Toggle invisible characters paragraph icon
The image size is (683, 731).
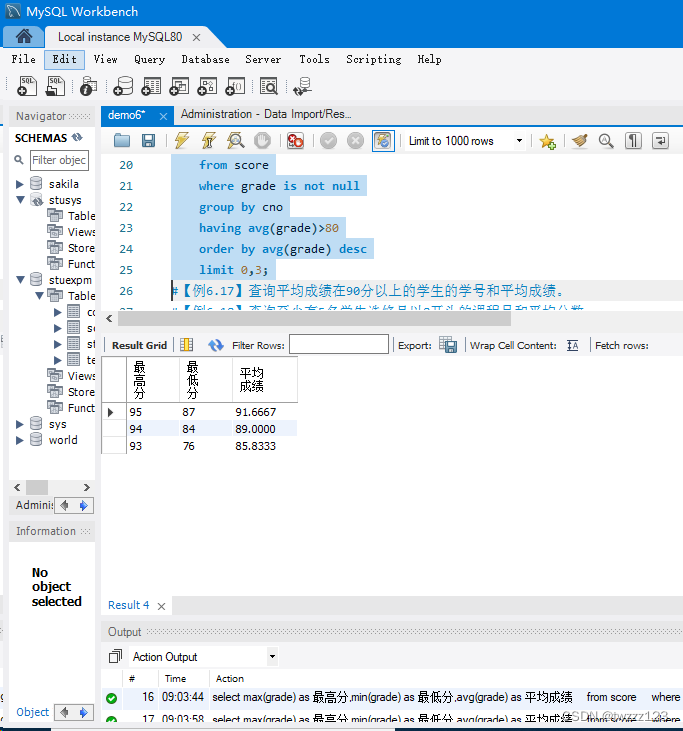point(633,140)
